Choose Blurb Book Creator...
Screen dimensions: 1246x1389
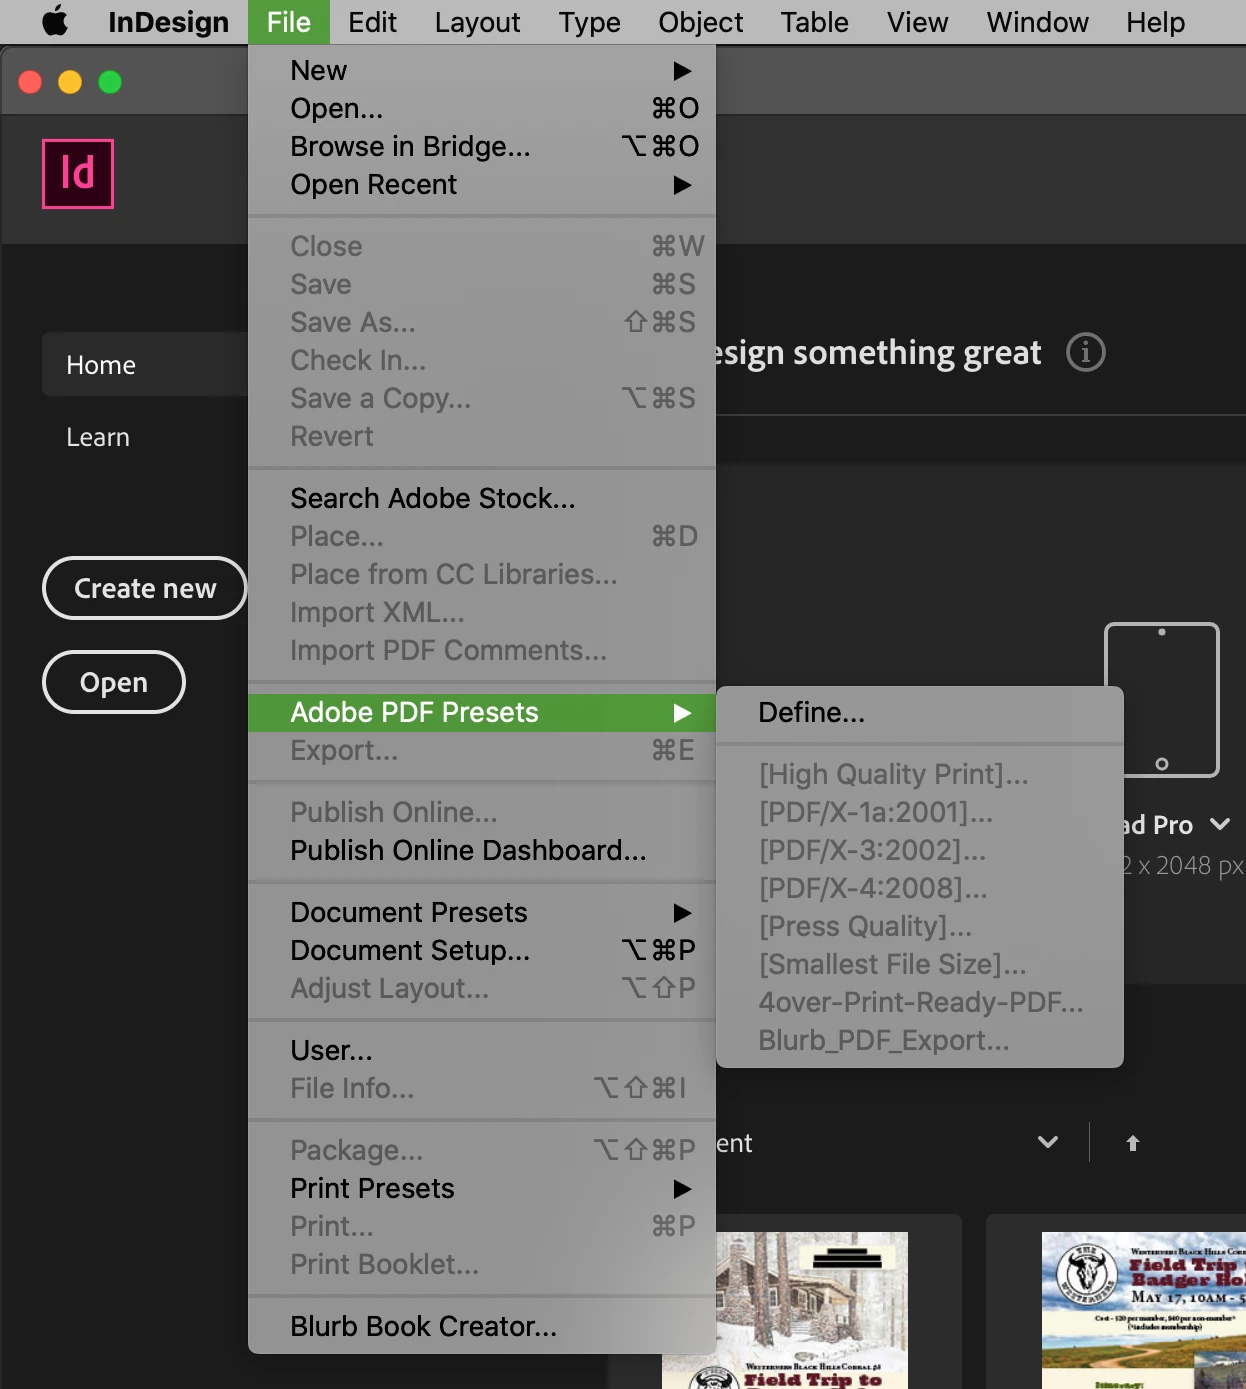[x=482, y=1326]
